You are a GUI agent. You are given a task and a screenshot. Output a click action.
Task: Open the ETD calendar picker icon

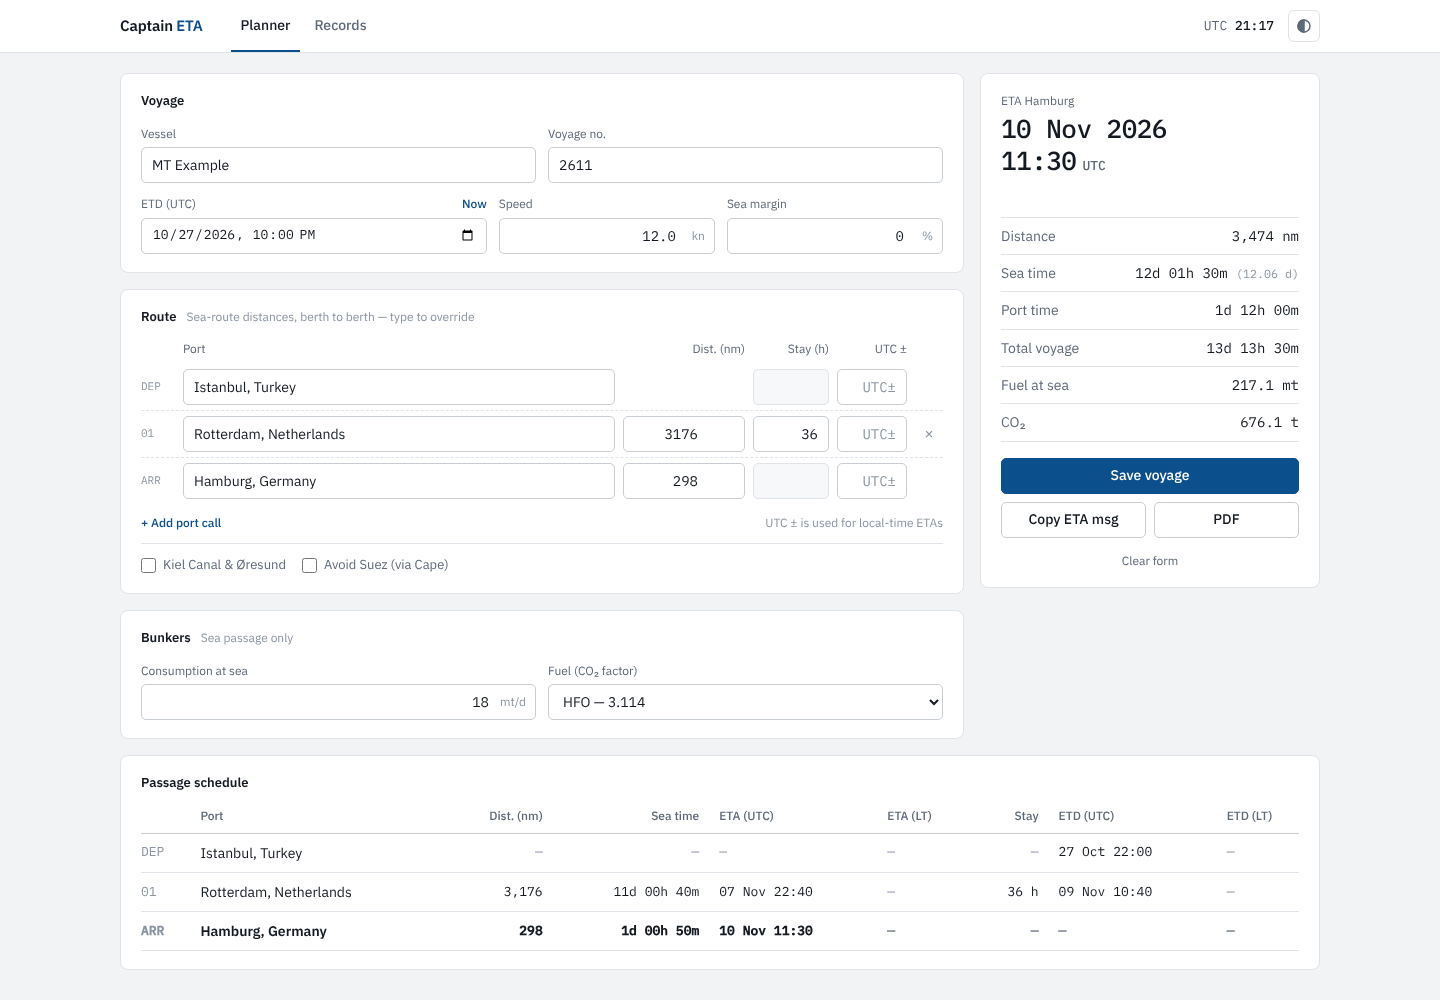467,235
